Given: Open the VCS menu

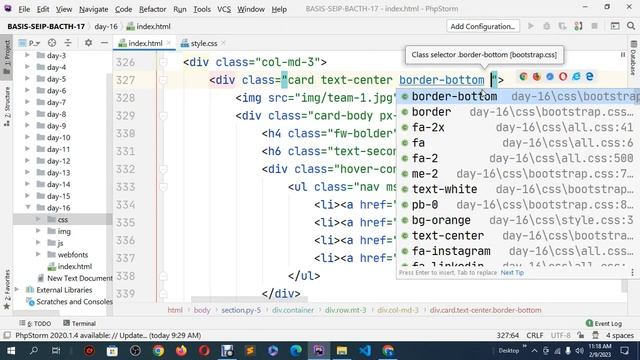Looking at the screenshot, I should point(224,9).
